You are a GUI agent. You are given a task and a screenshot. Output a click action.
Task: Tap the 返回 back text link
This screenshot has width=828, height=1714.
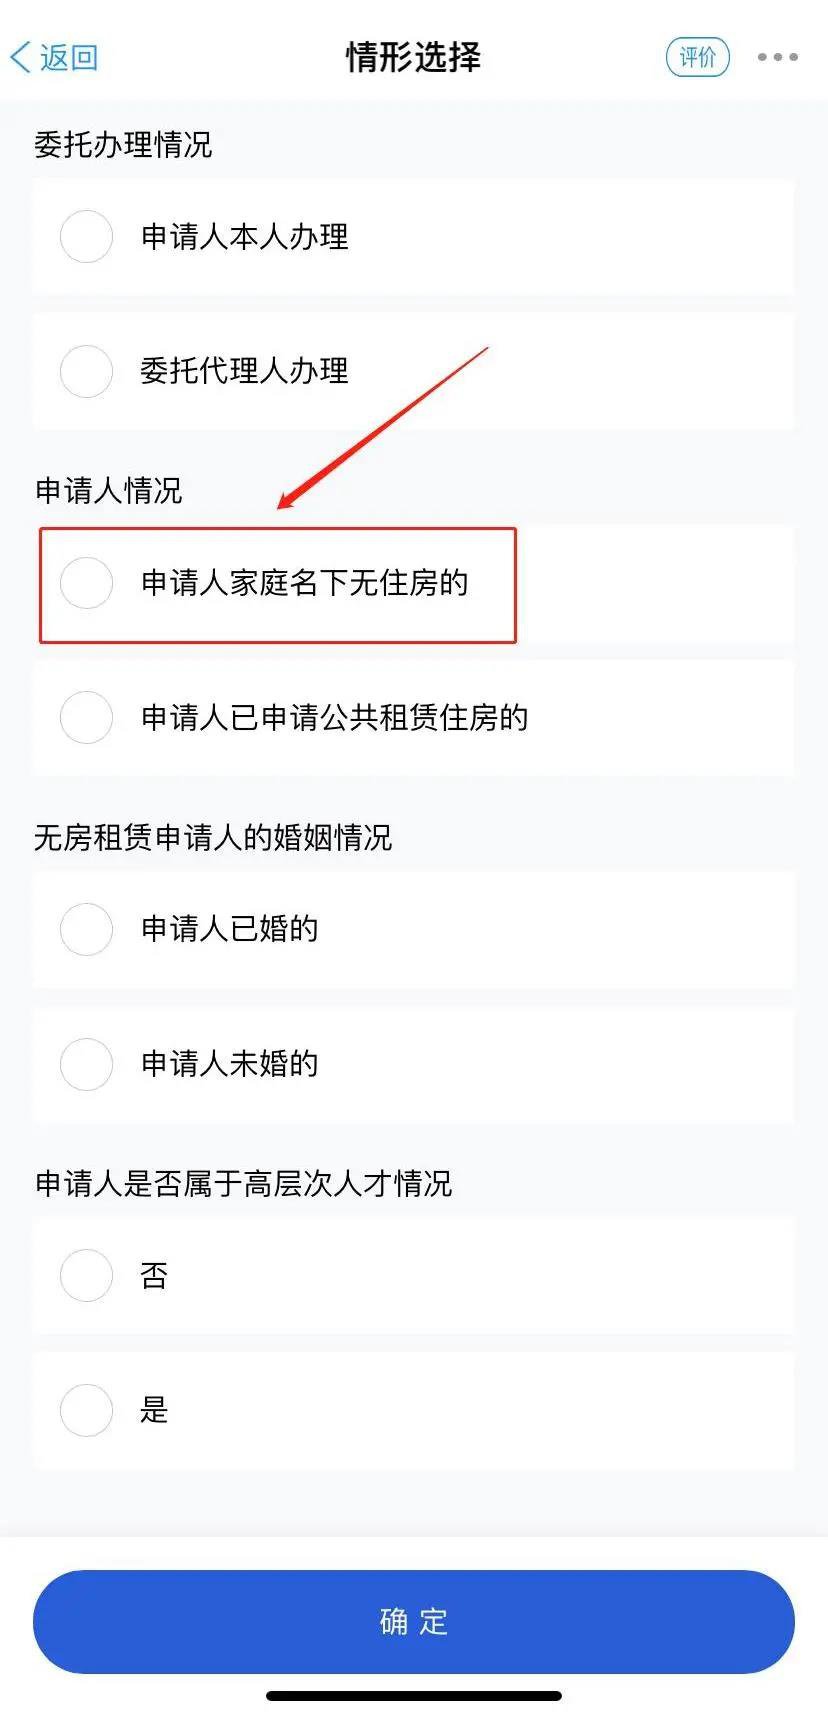pyautogui.click(x=69, y=57)
